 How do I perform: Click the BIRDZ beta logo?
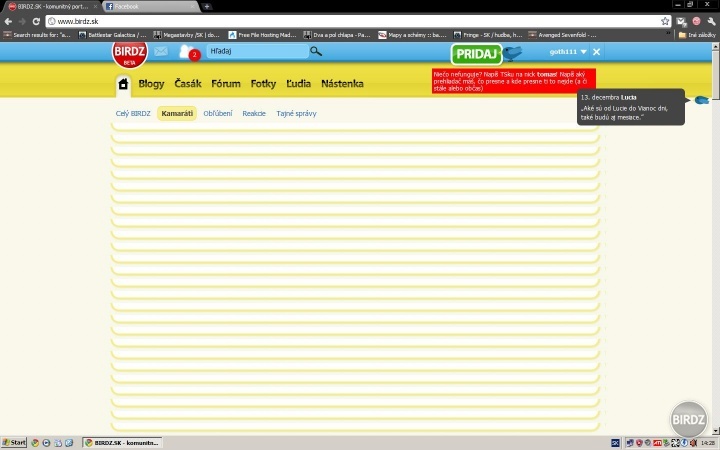[x=128, y=53]
